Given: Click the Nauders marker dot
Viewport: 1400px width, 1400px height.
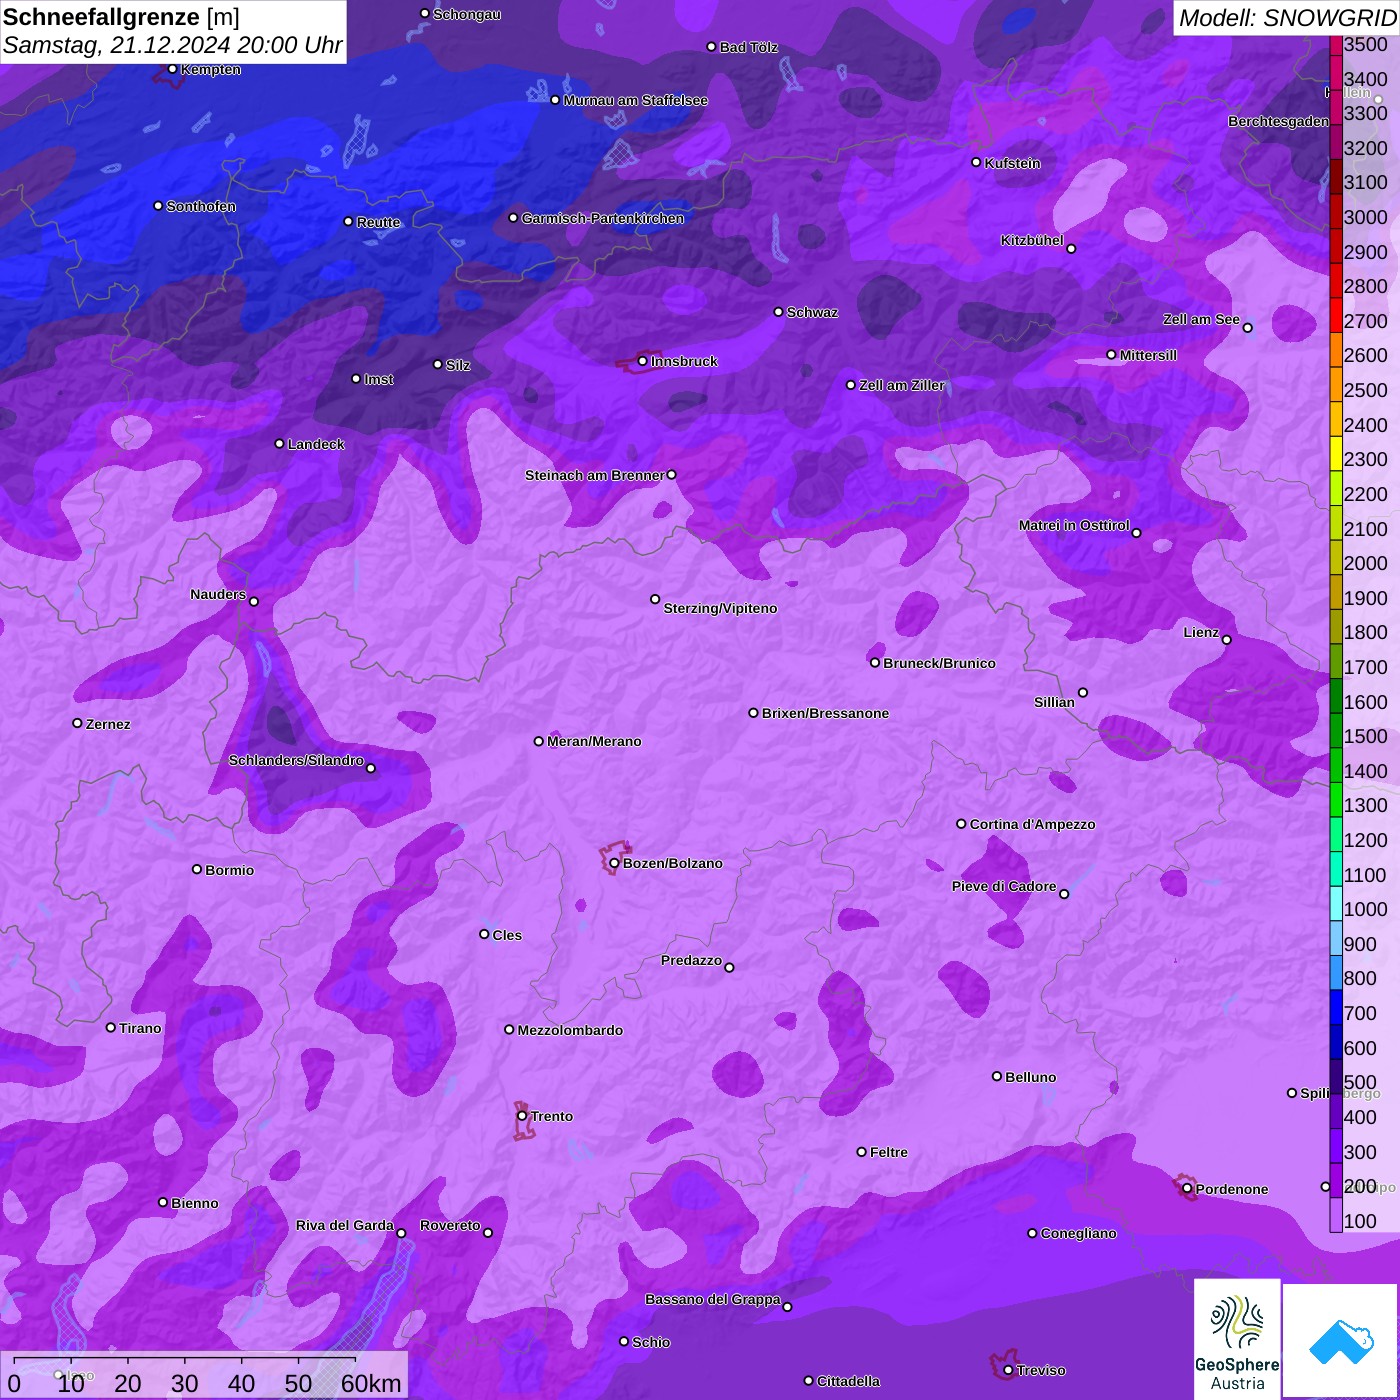Looking at the screenshot, I should click(254, 601).
